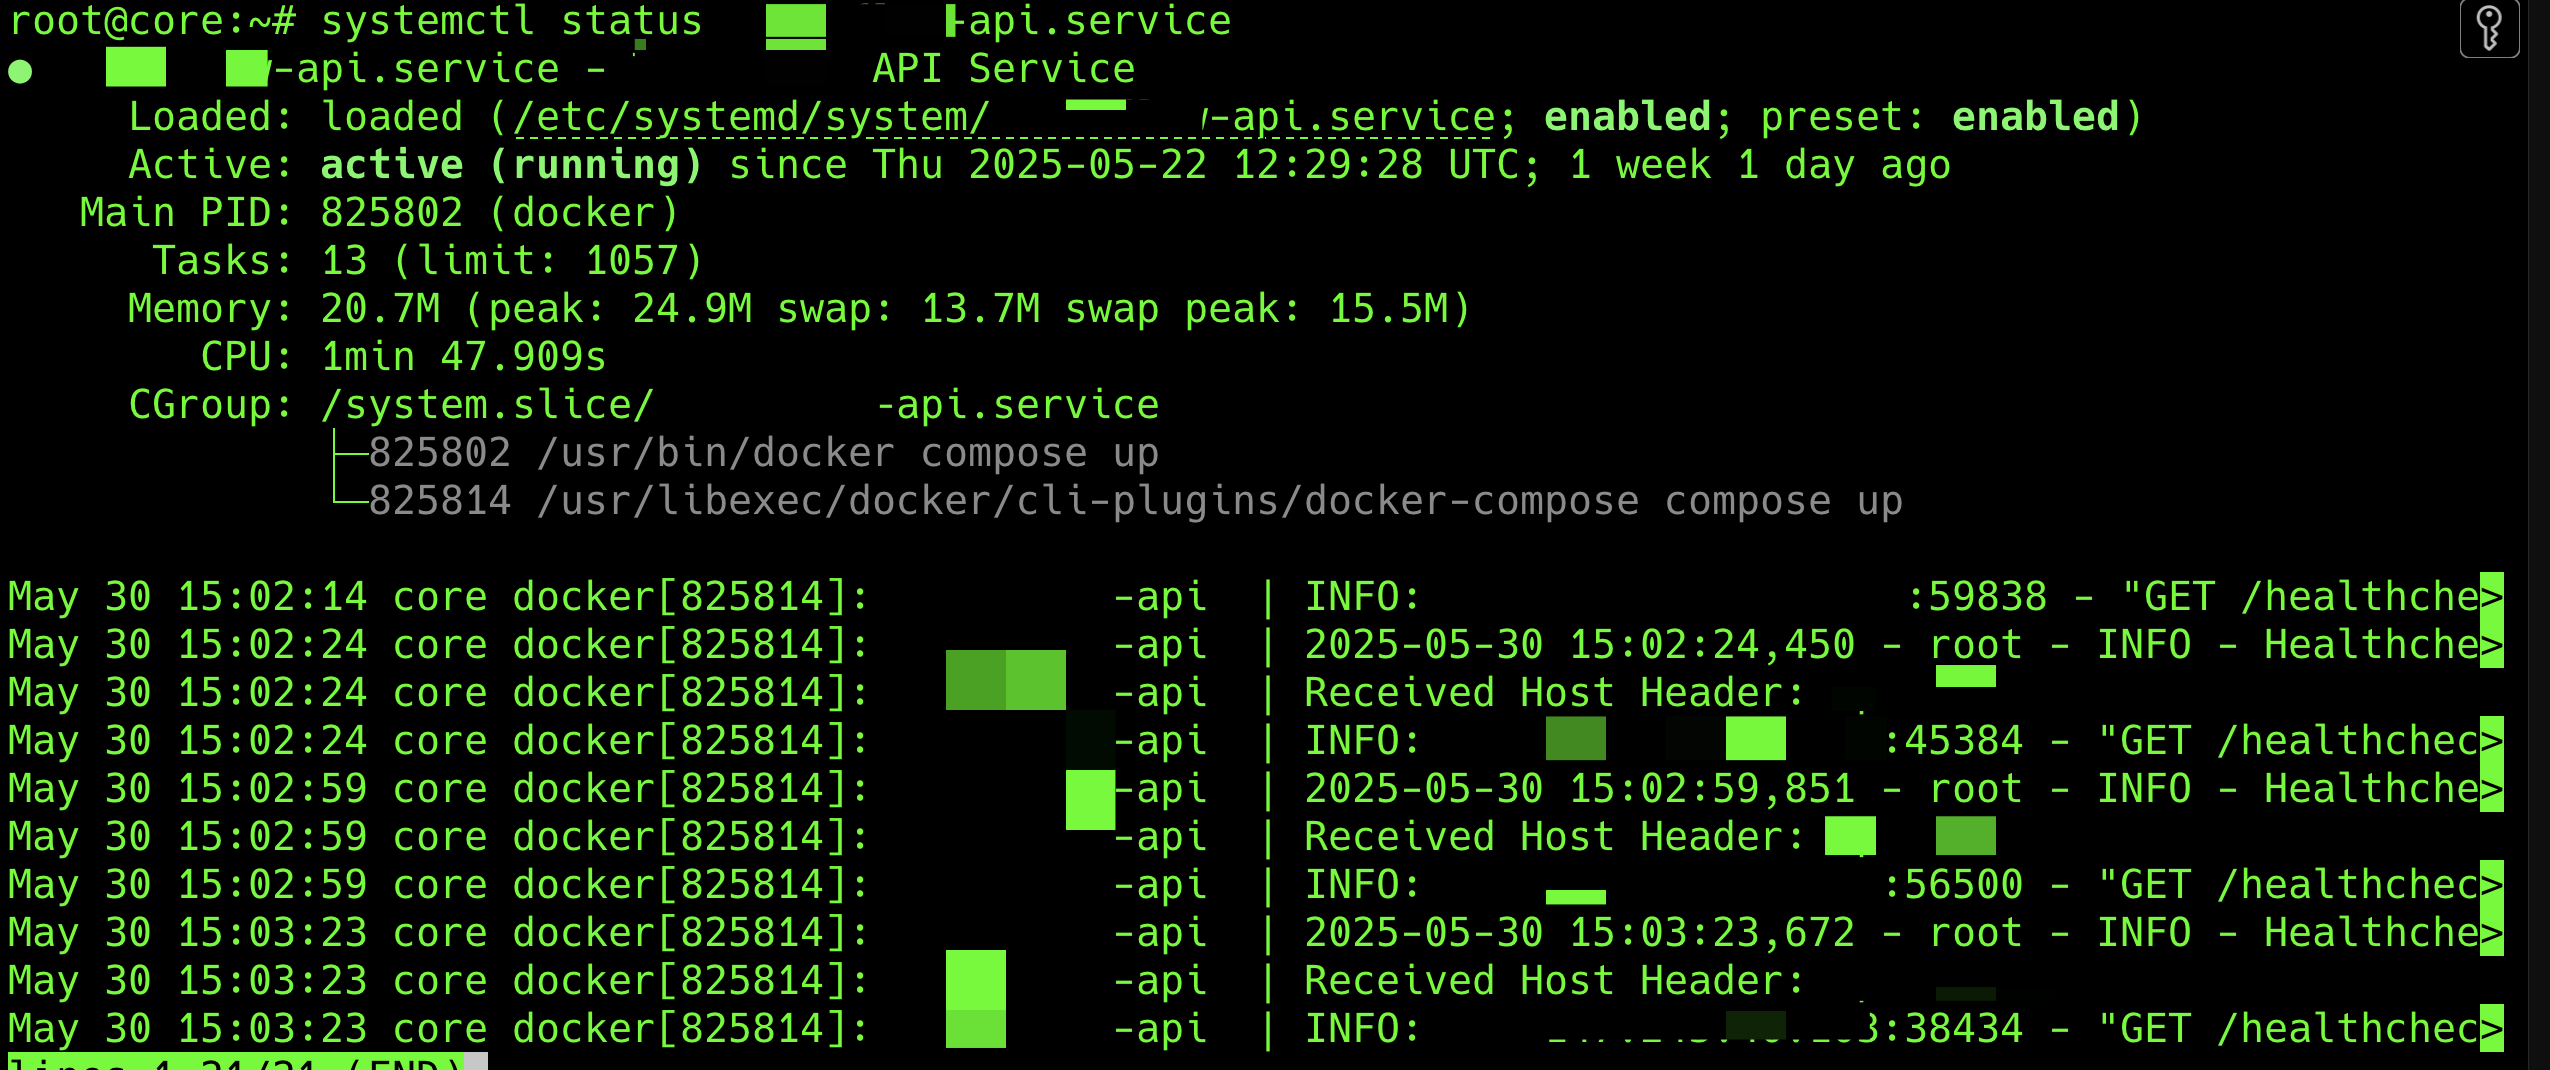Select the 825802 /usr/bin/docker compose up process
Screen dimensions: 2550x1070
tap(764, 453)
